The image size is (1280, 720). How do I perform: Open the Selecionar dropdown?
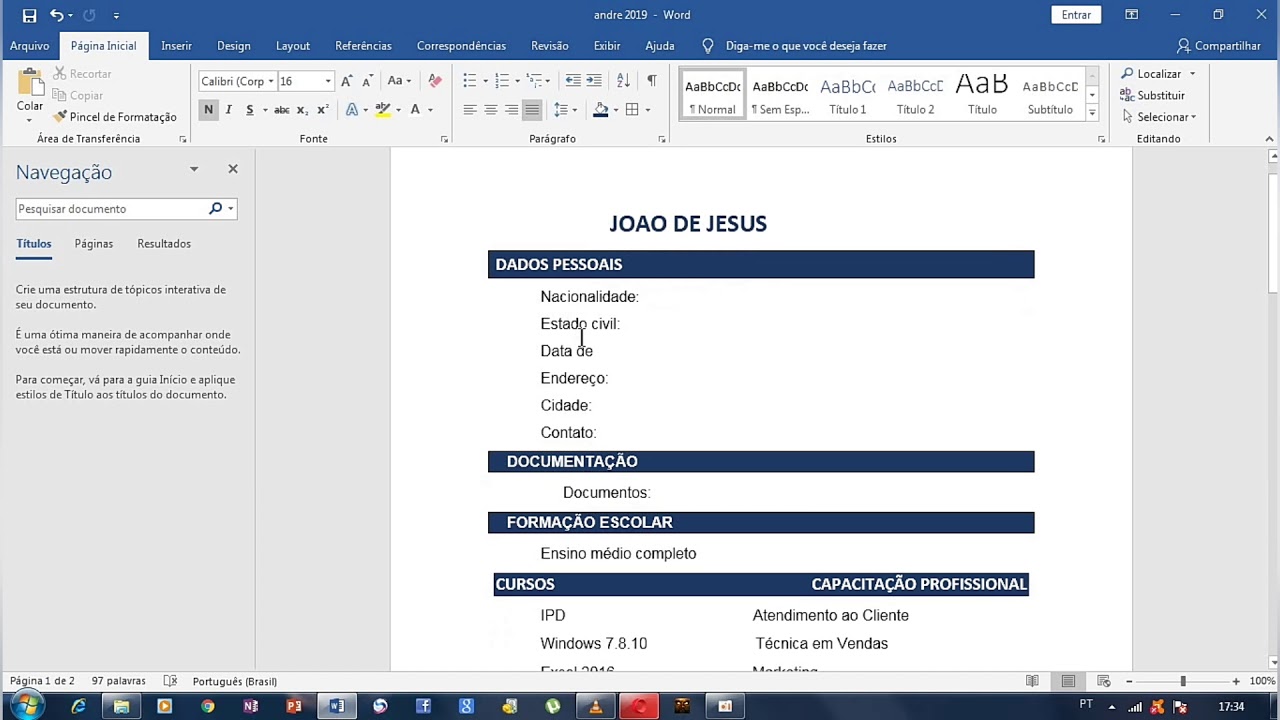click(x=1166, y=117)
